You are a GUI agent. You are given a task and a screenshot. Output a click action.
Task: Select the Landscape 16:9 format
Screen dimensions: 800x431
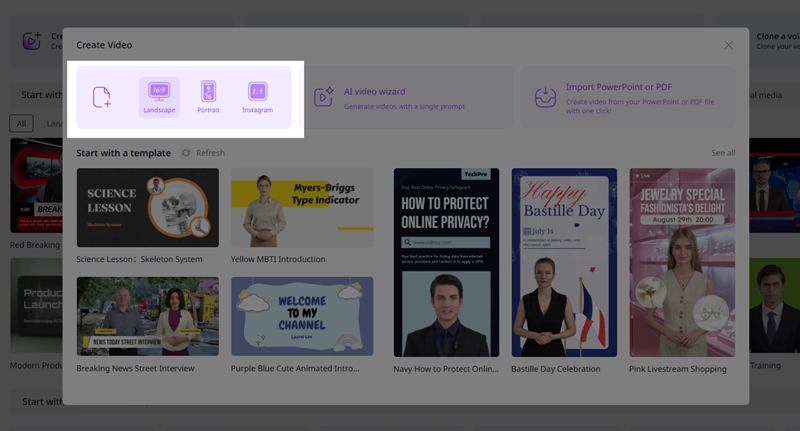coord(159,97)
